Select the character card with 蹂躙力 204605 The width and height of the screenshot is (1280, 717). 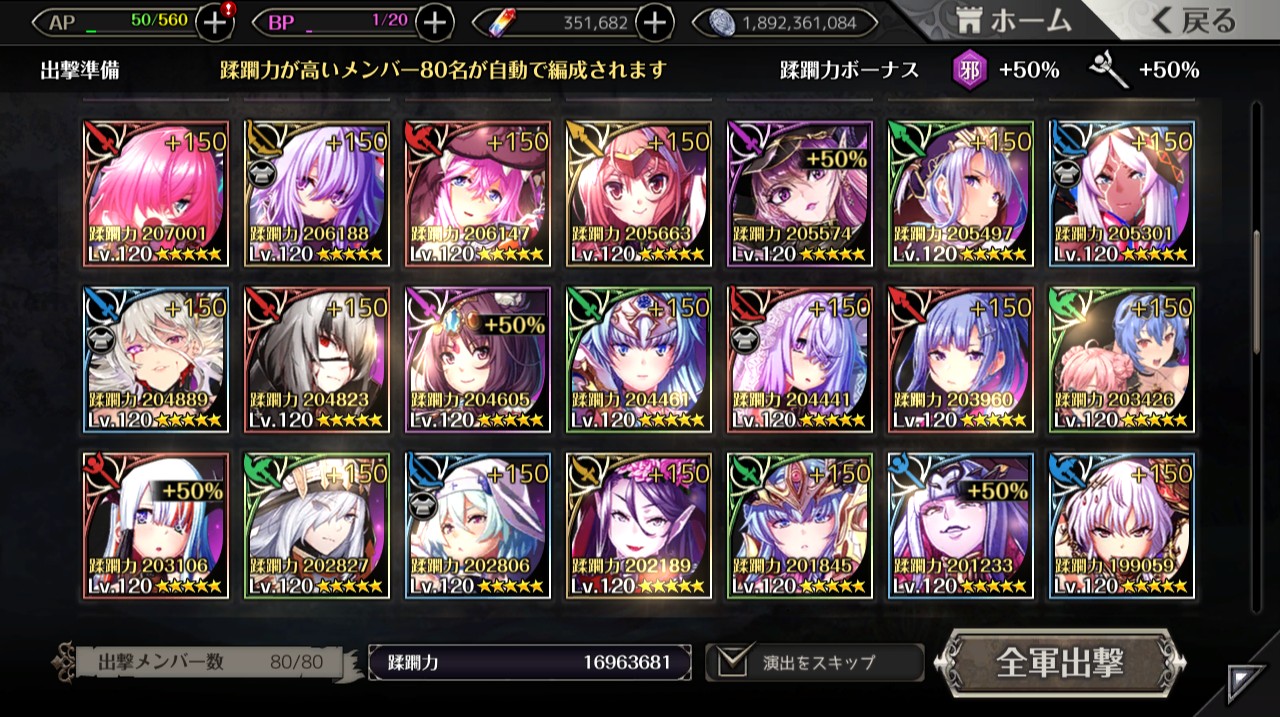pyautogui.click(x=478, y=360)
